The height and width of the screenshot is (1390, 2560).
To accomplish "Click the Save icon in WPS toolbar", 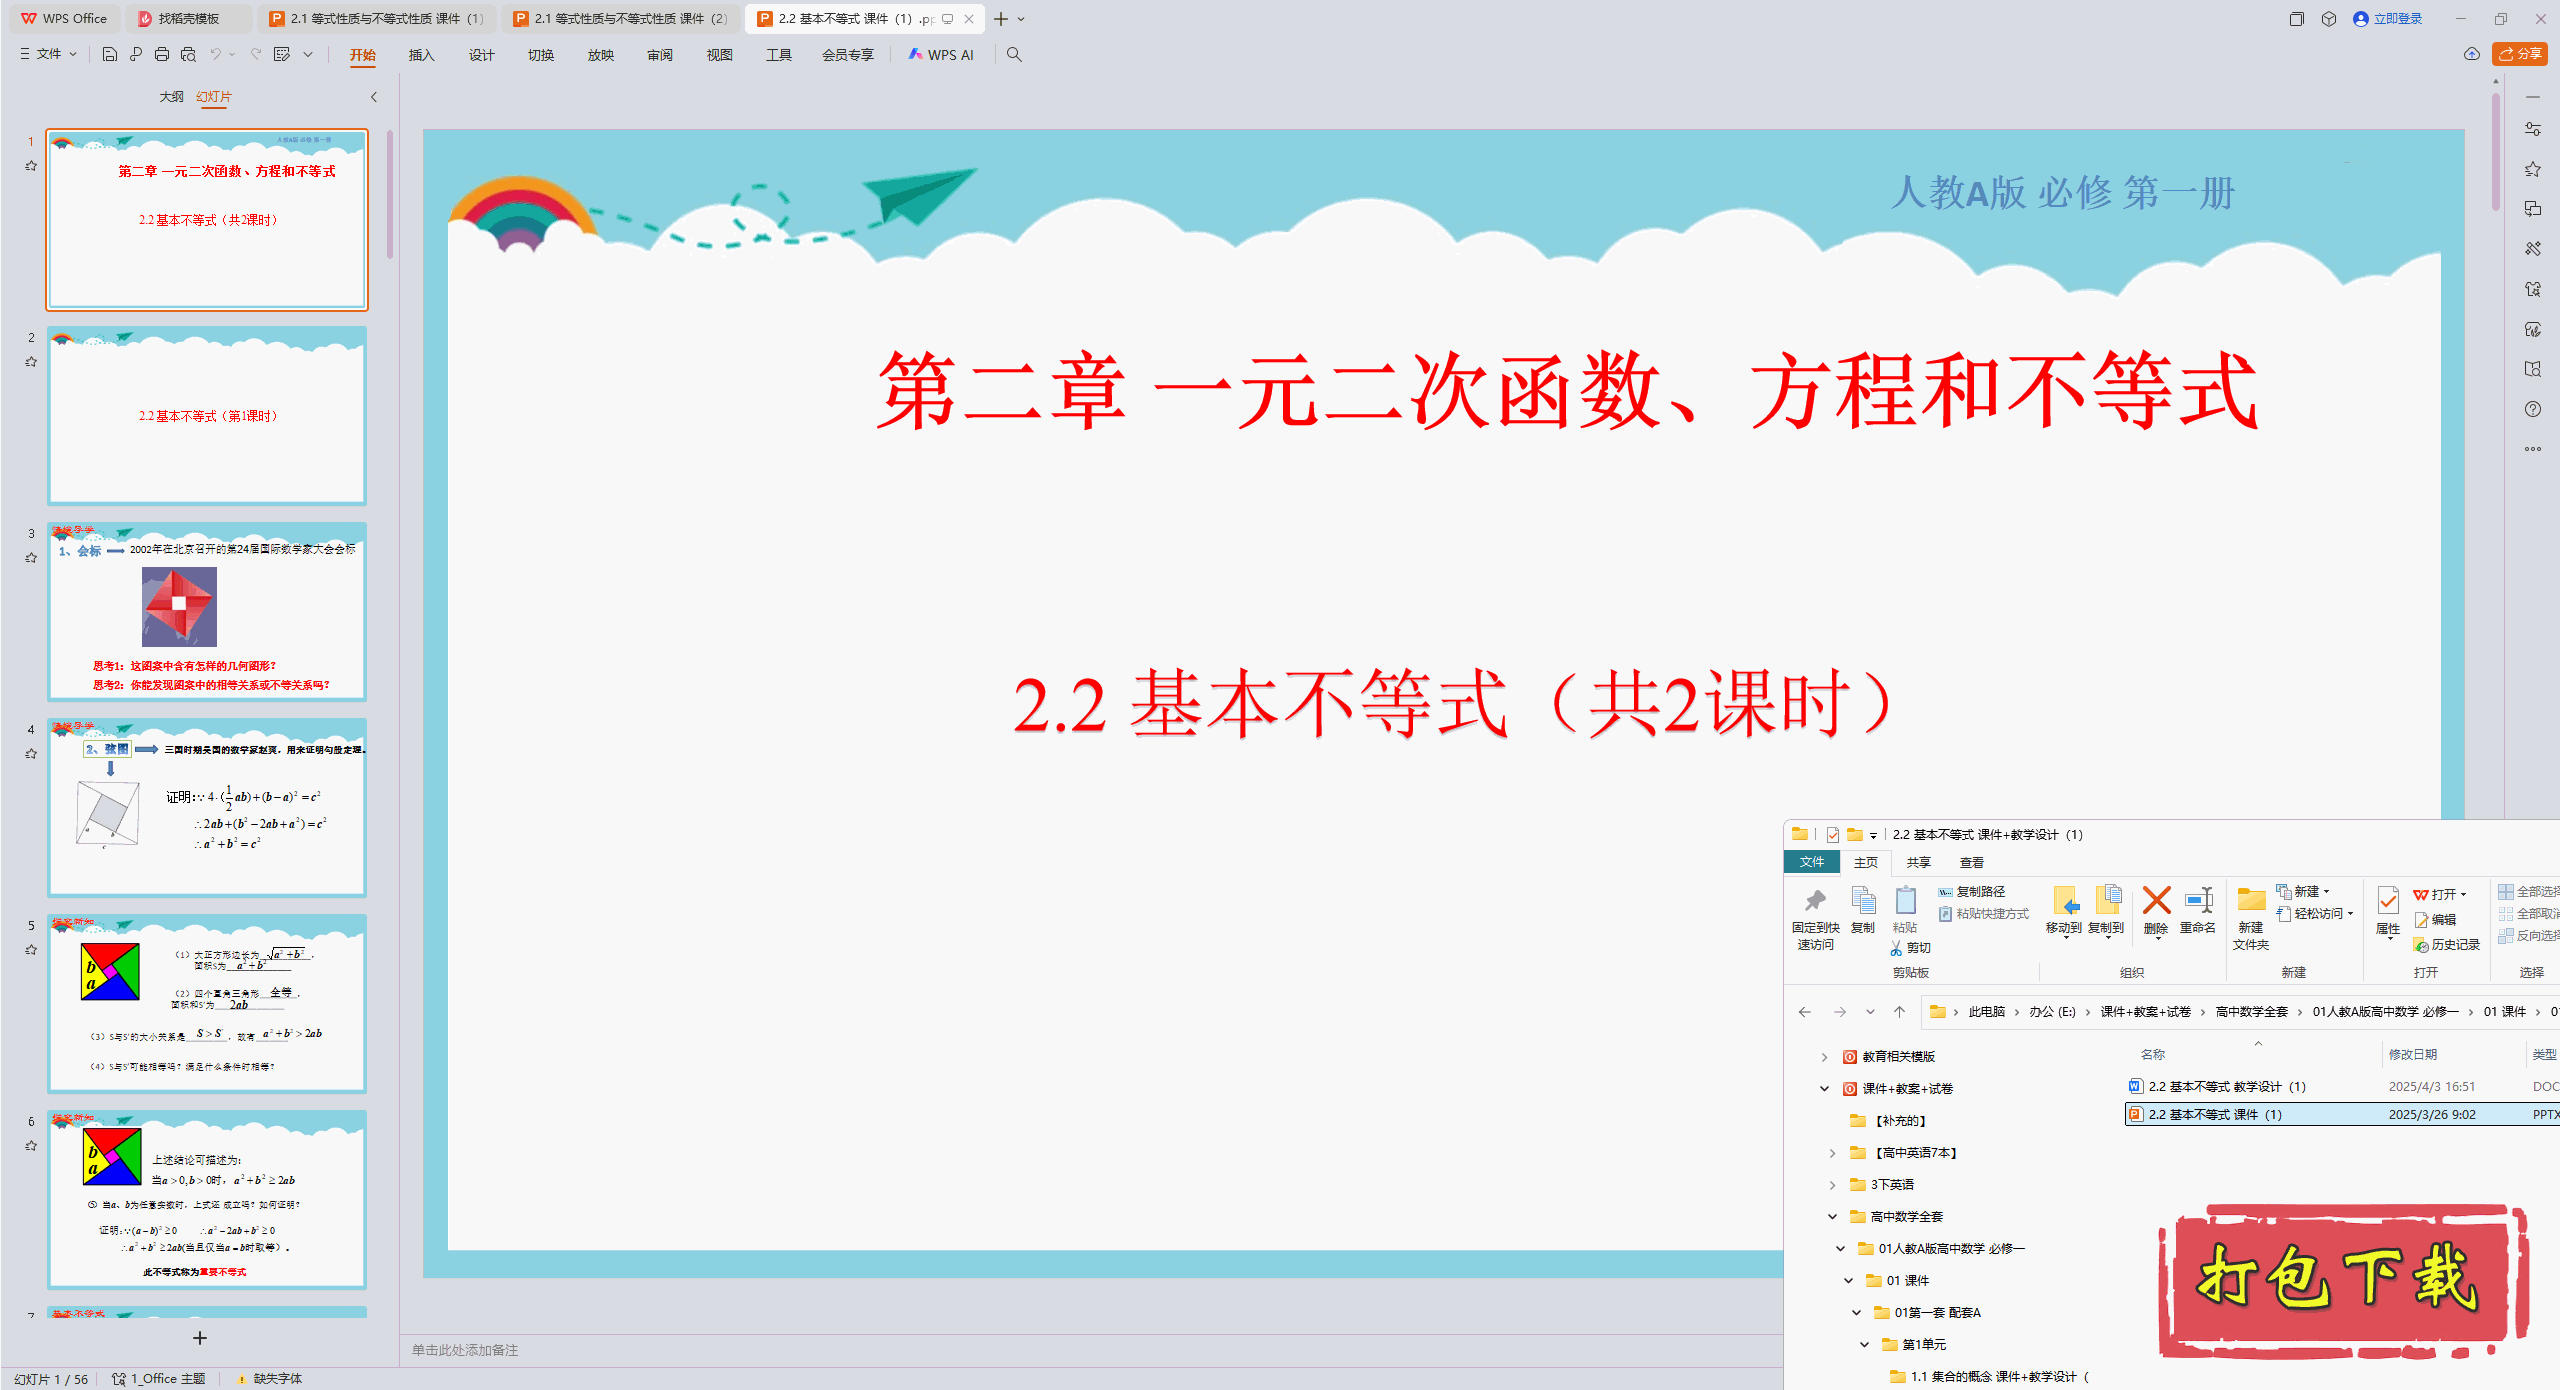I will [x=110, y=55].
